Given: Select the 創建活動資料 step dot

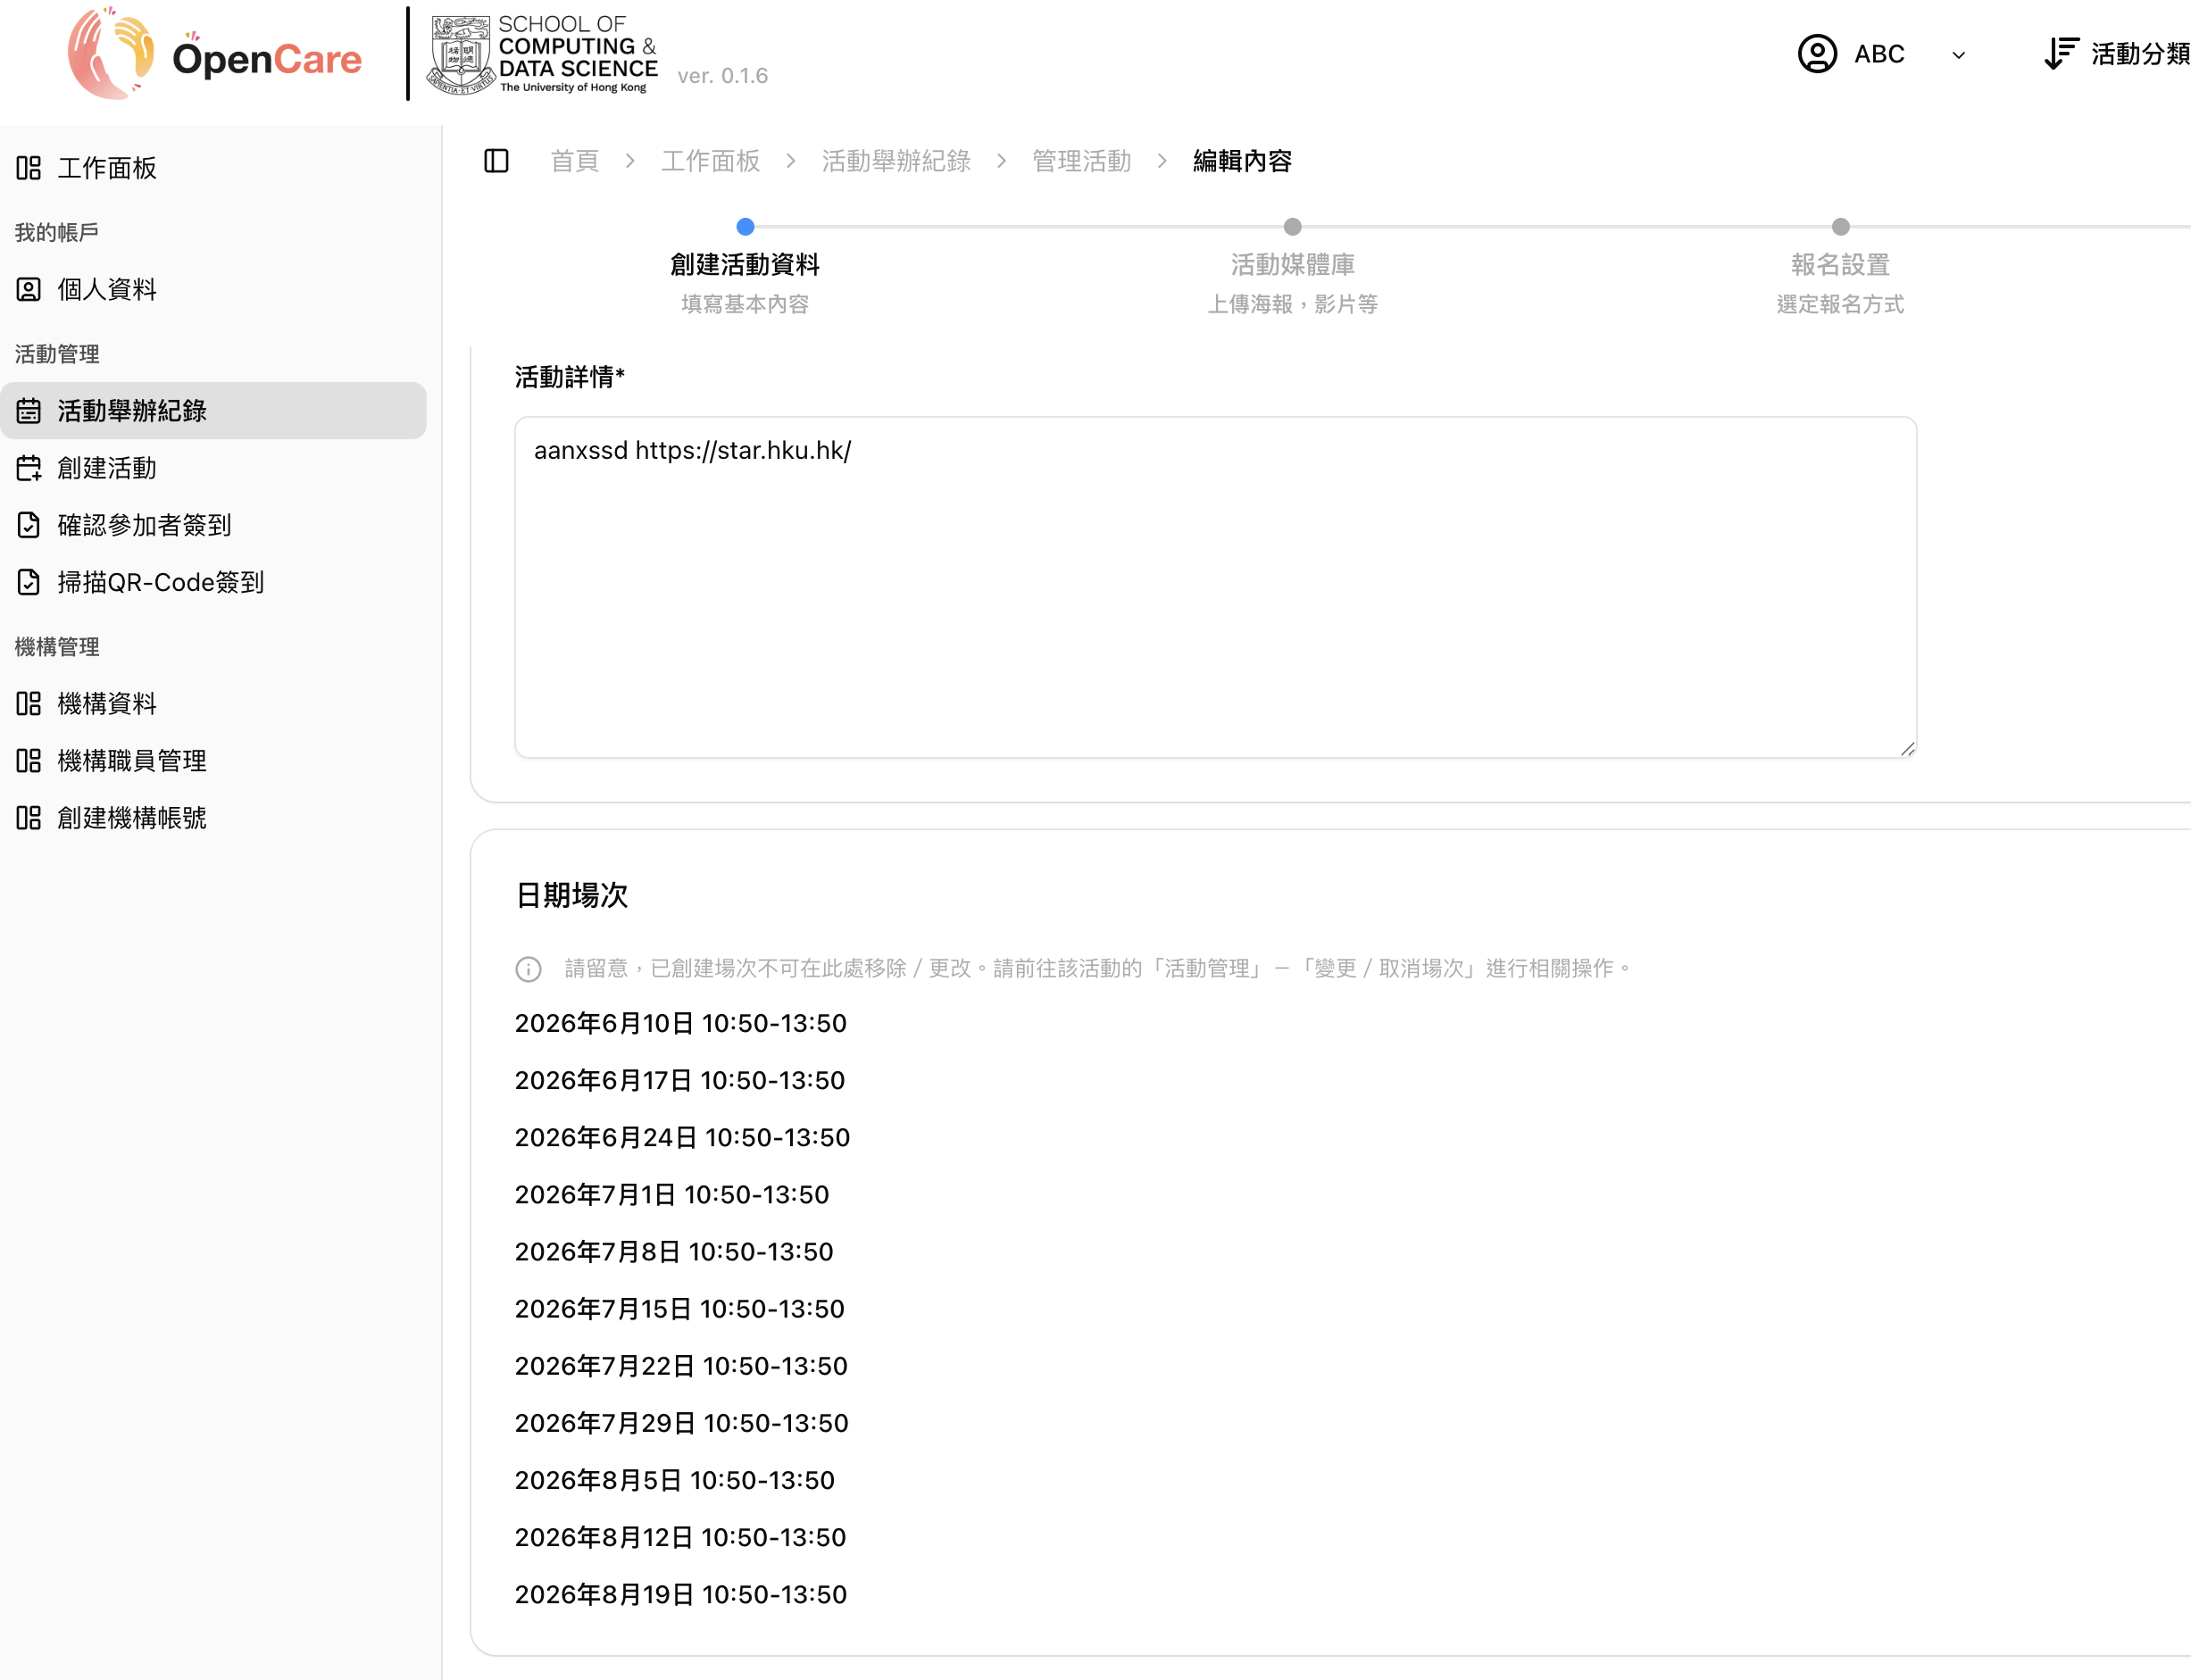Looking at the screenshot, I should (x=745, y=227).
